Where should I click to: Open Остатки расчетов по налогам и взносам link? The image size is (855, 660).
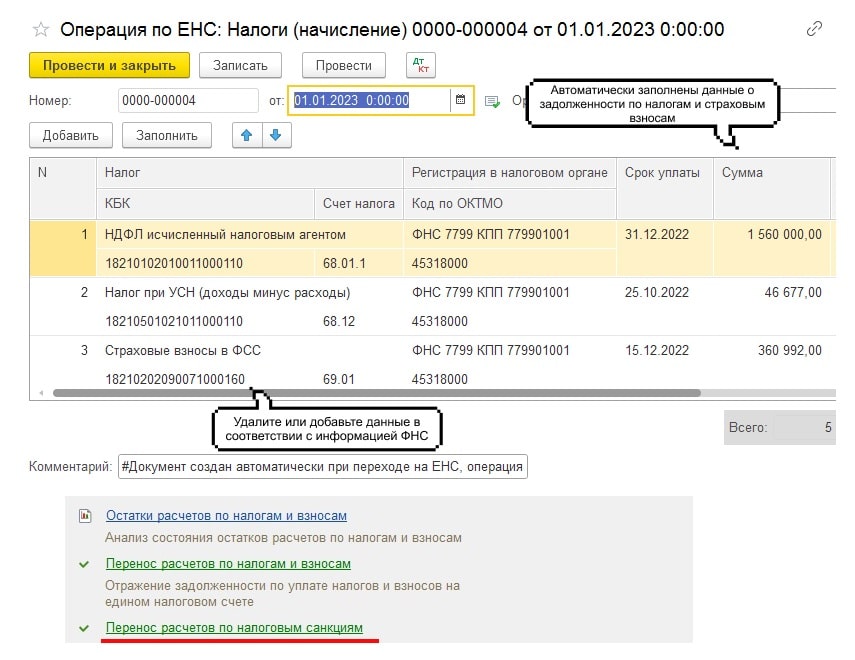(x=226, y=516)
